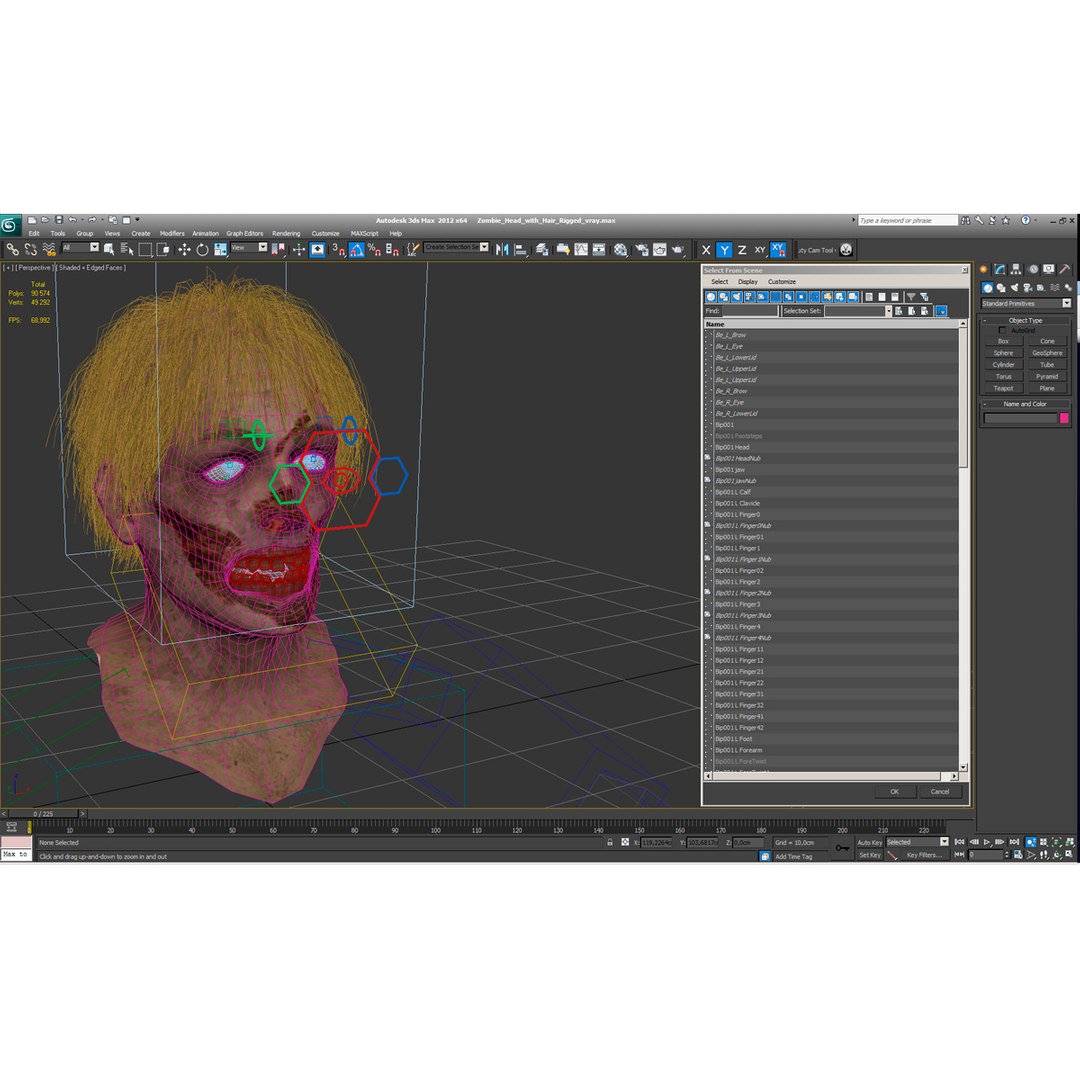Open the Display command panel tab
This screenshot has height=1080, width=1080.
pos(1048,269)
